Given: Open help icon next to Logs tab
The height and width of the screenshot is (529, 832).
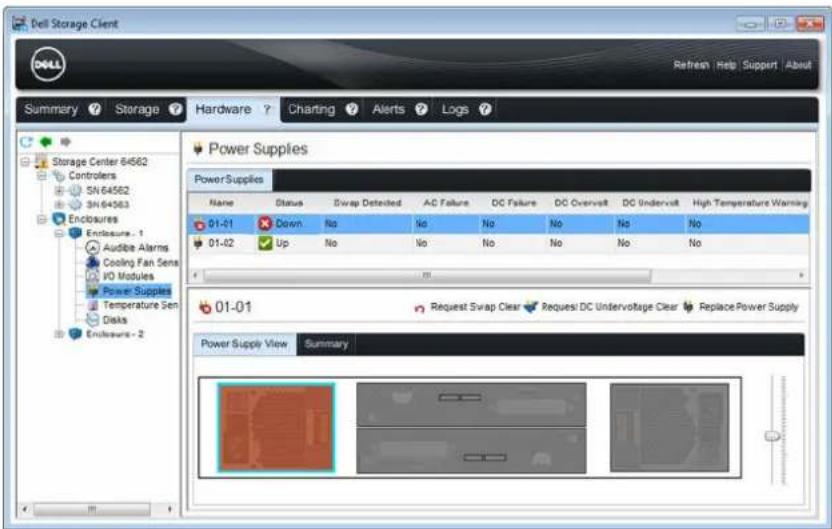Looking at the screenshot, I should 485,109.
